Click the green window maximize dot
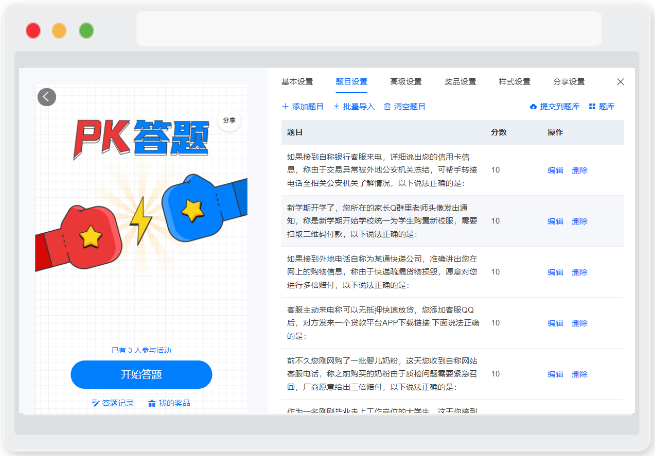This screenshot has width=655, height=456. pyautogui.click(x=86, y=30)
